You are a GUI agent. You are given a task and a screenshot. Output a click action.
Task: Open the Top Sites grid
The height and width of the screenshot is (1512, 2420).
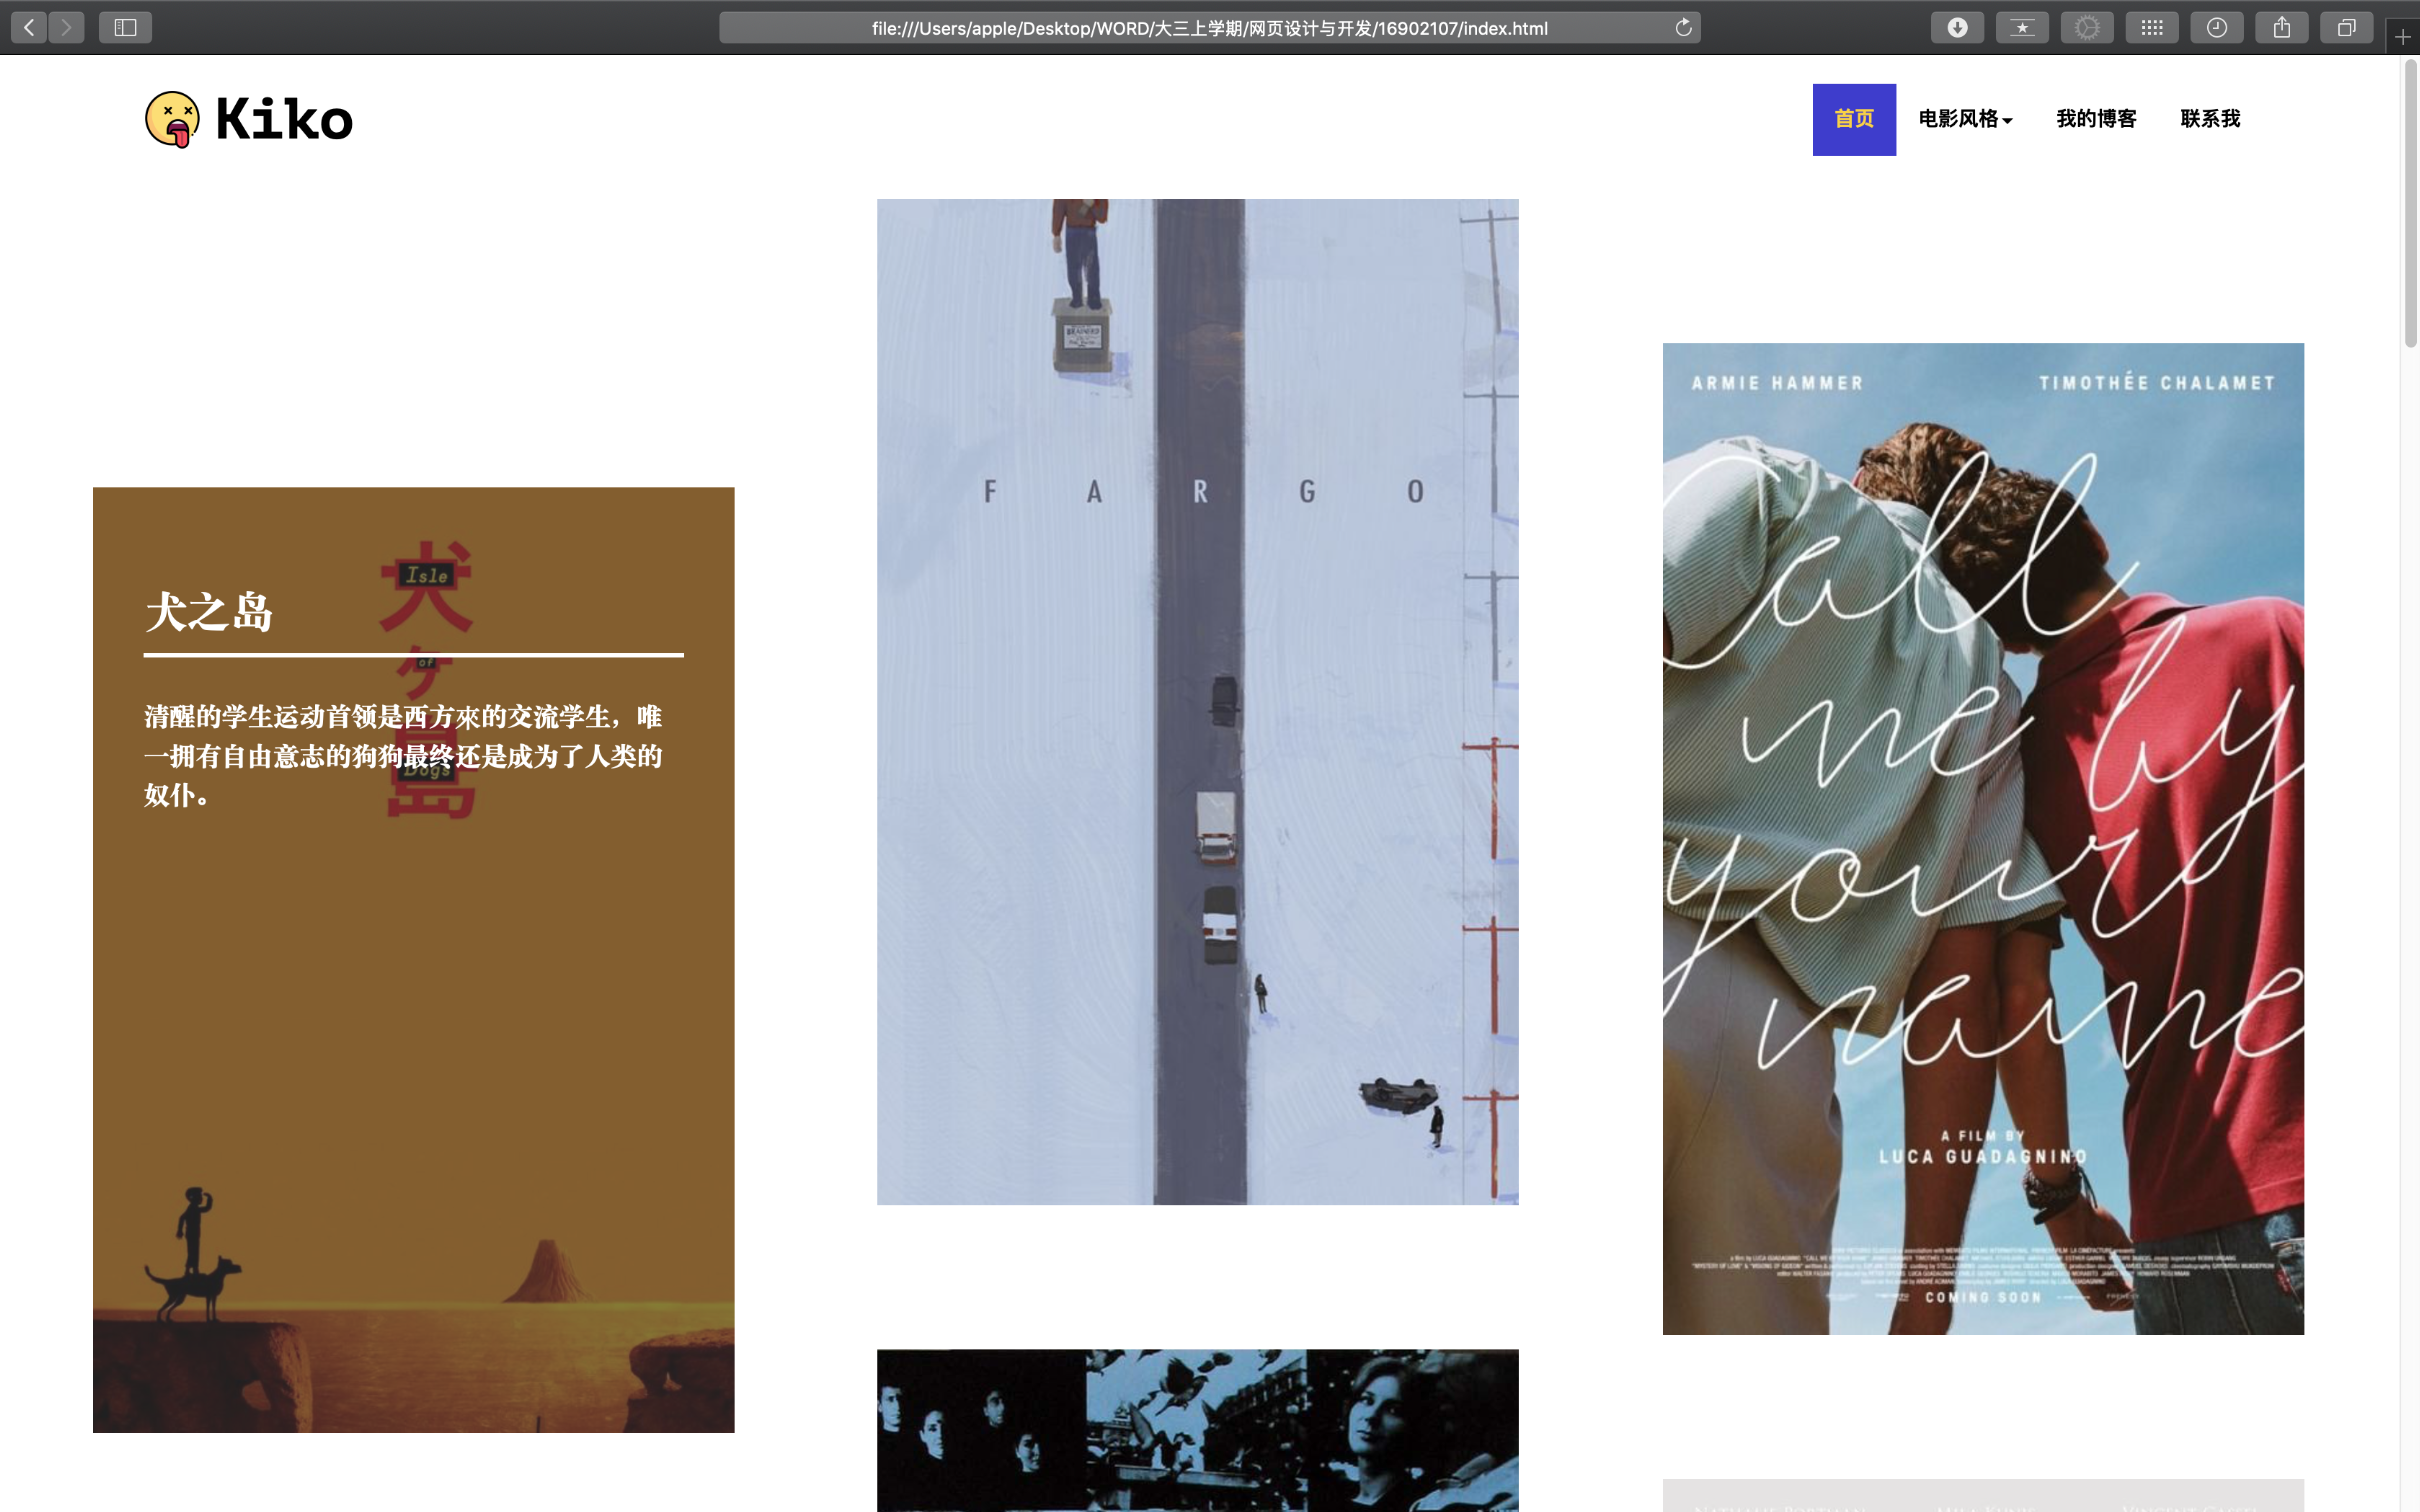pyautogui.click(x=2152, y=27)
